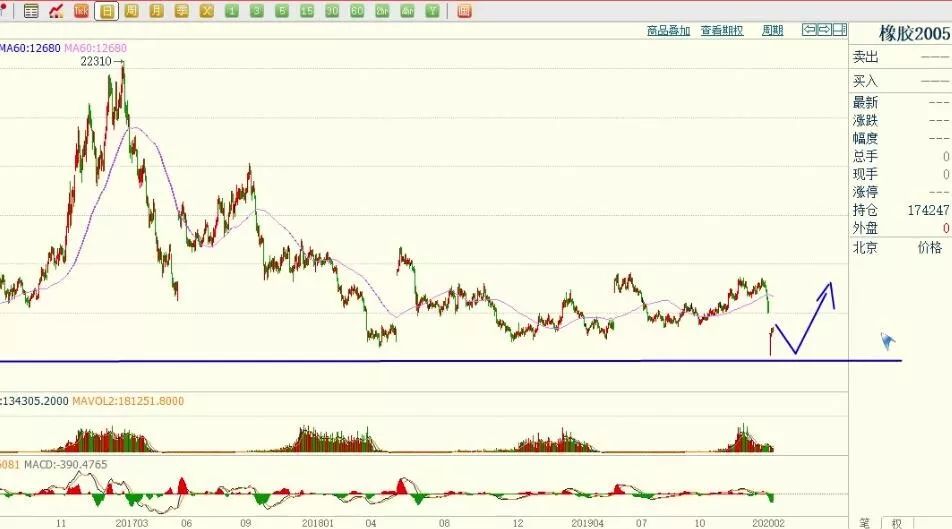
Task: Switch to the 4hr chart period
Action: (x=407, y=10)
